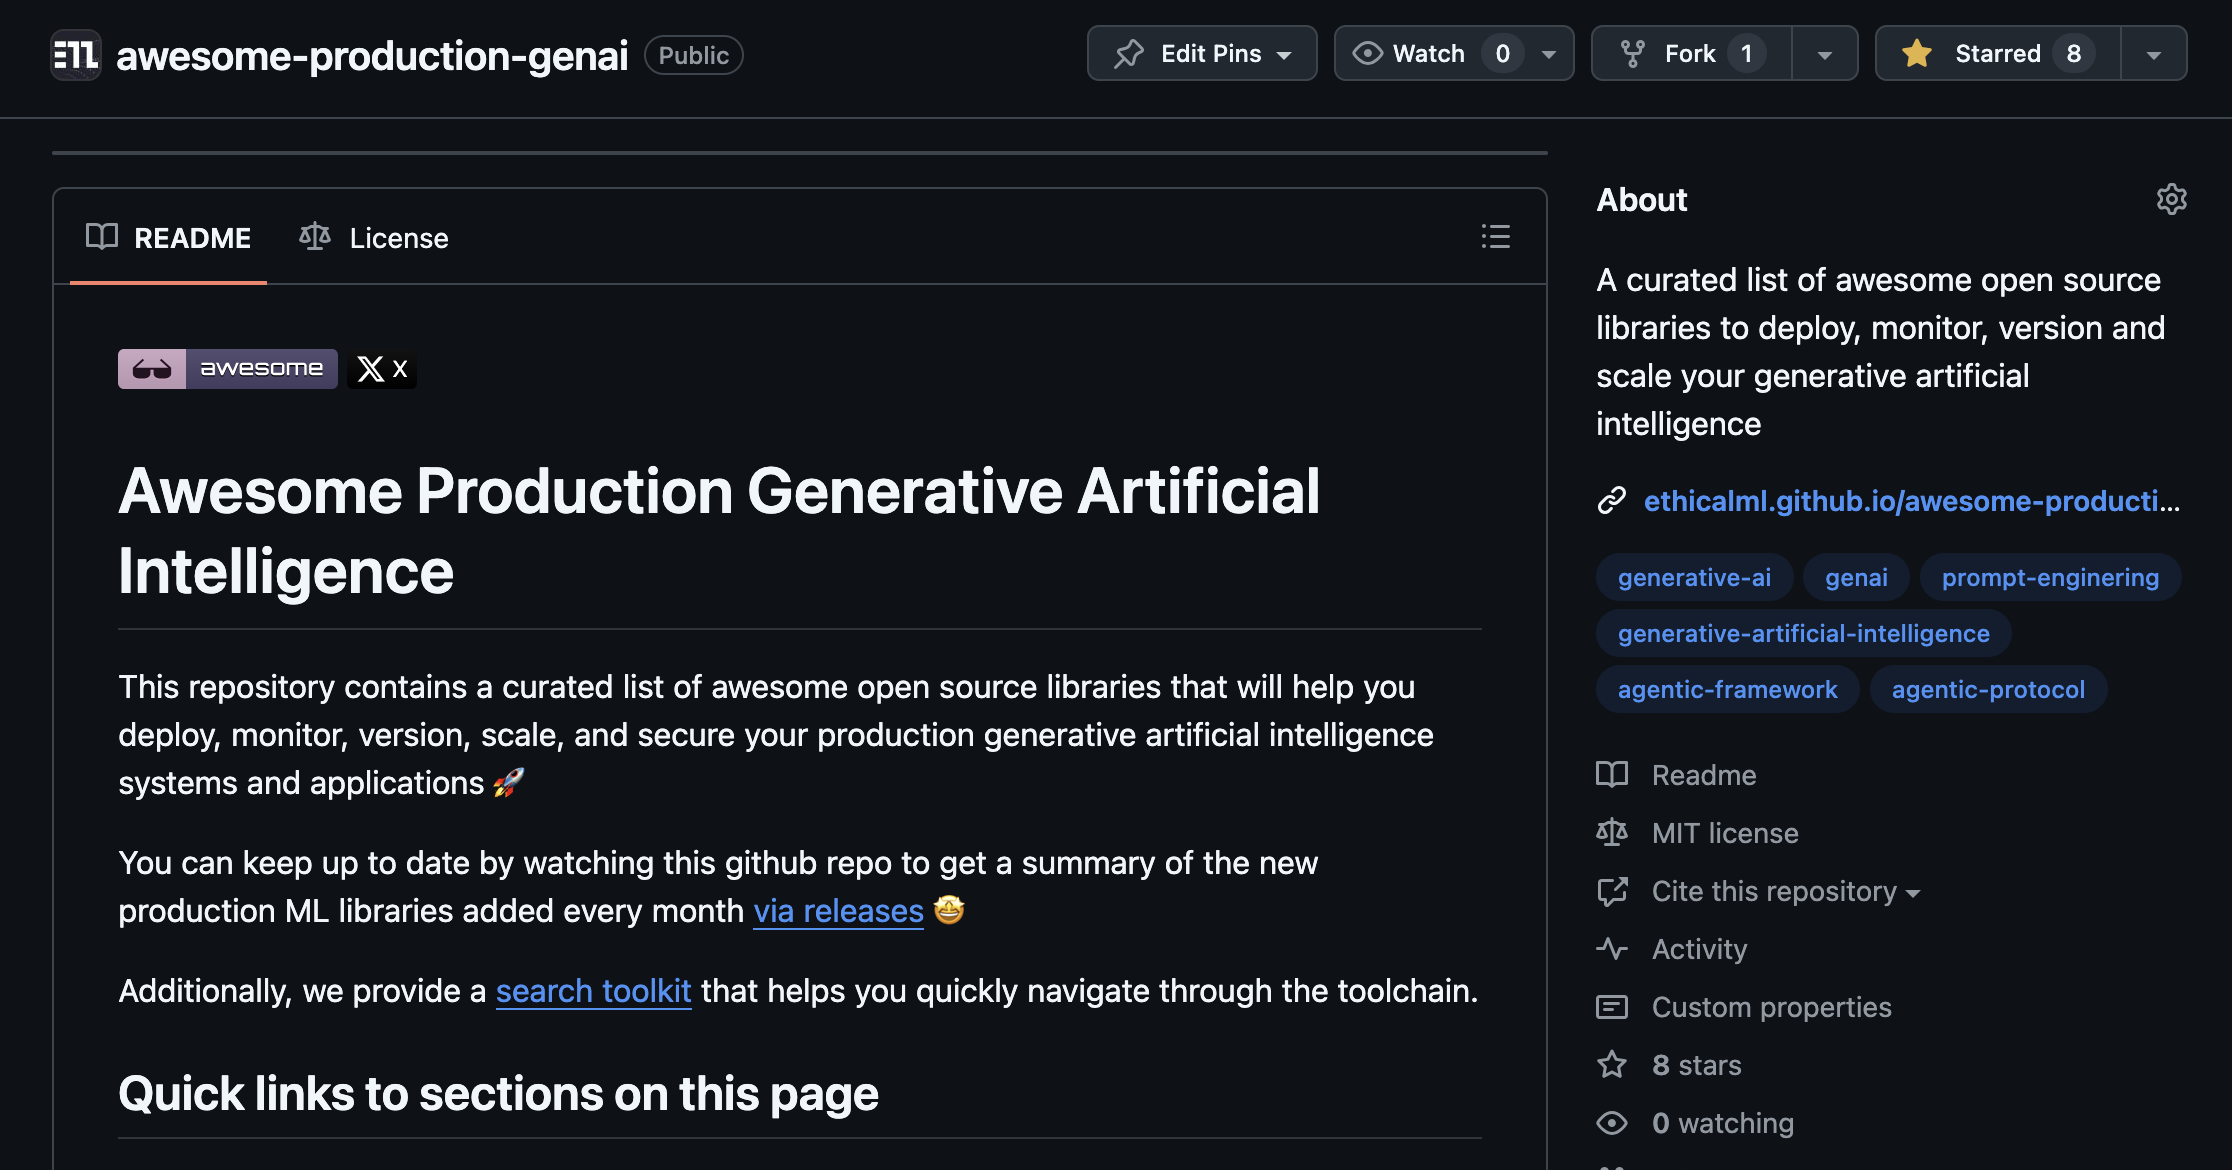
Task: Click the repository avatar logo
Action: point(75,55)
